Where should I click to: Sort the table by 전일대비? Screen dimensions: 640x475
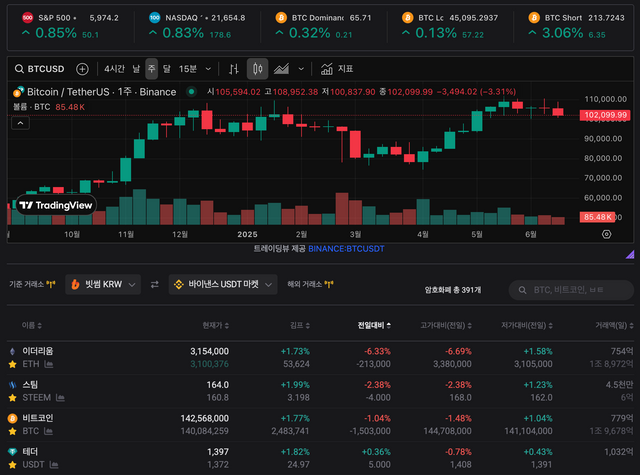coord(374,325)
